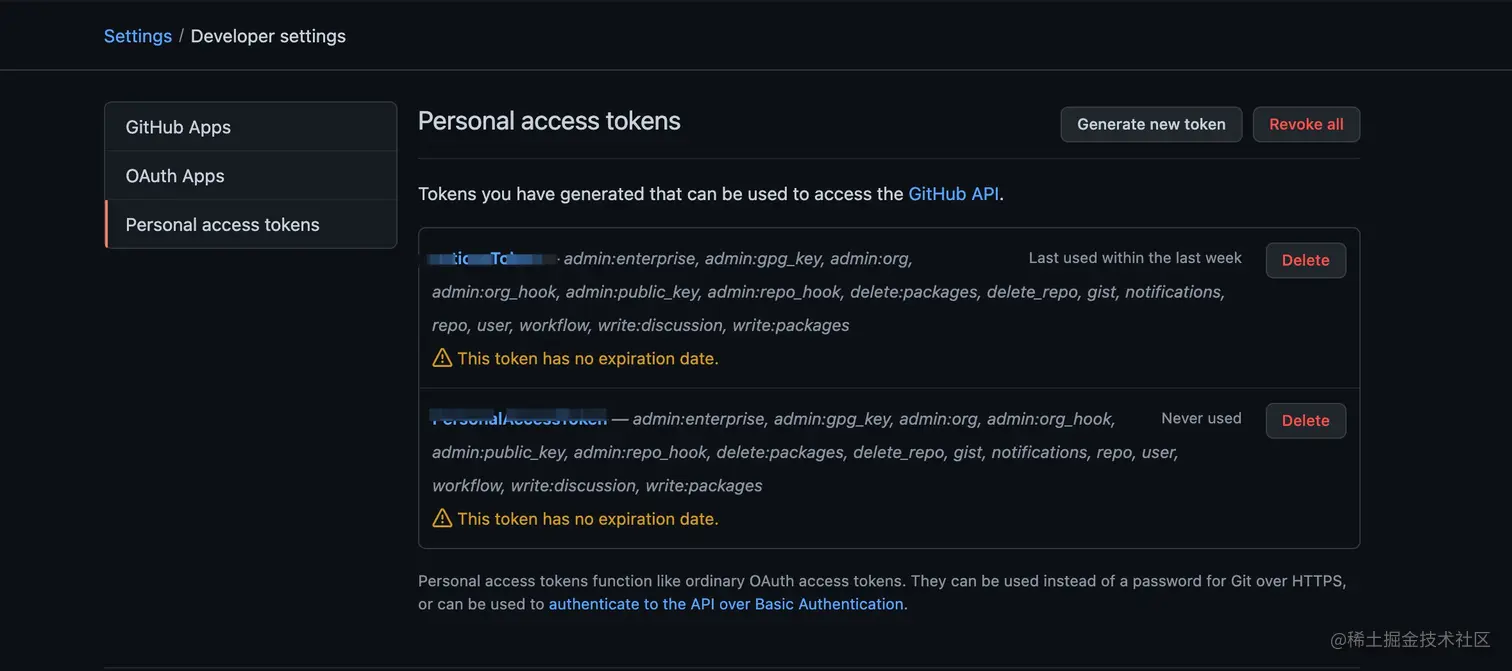Click the warning icon on the first token
This screenshot has width=1512, height=671.
coord(442,358)
